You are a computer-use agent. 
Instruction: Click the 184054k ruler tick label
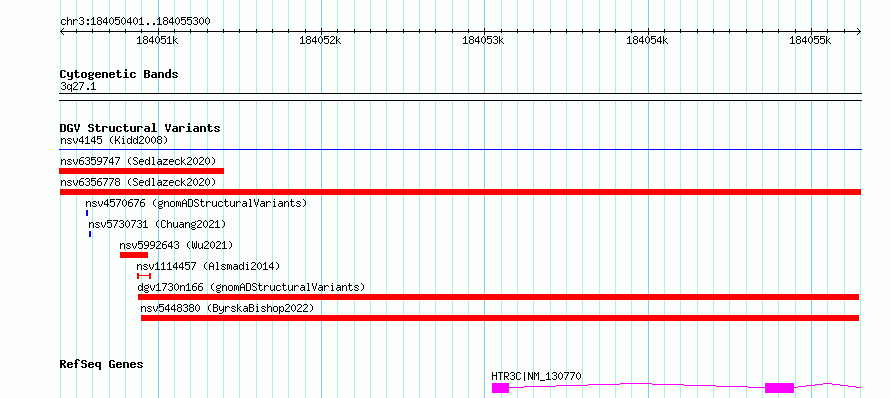click(x=647, y=40)
